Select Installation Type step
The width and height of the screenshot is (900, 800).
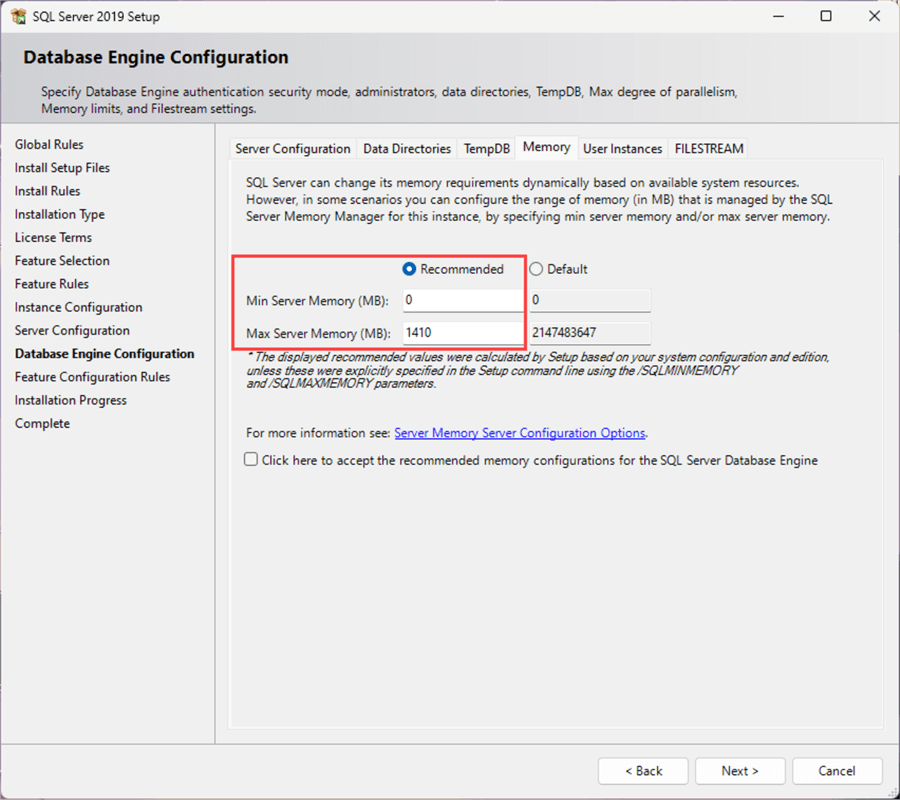60,214
